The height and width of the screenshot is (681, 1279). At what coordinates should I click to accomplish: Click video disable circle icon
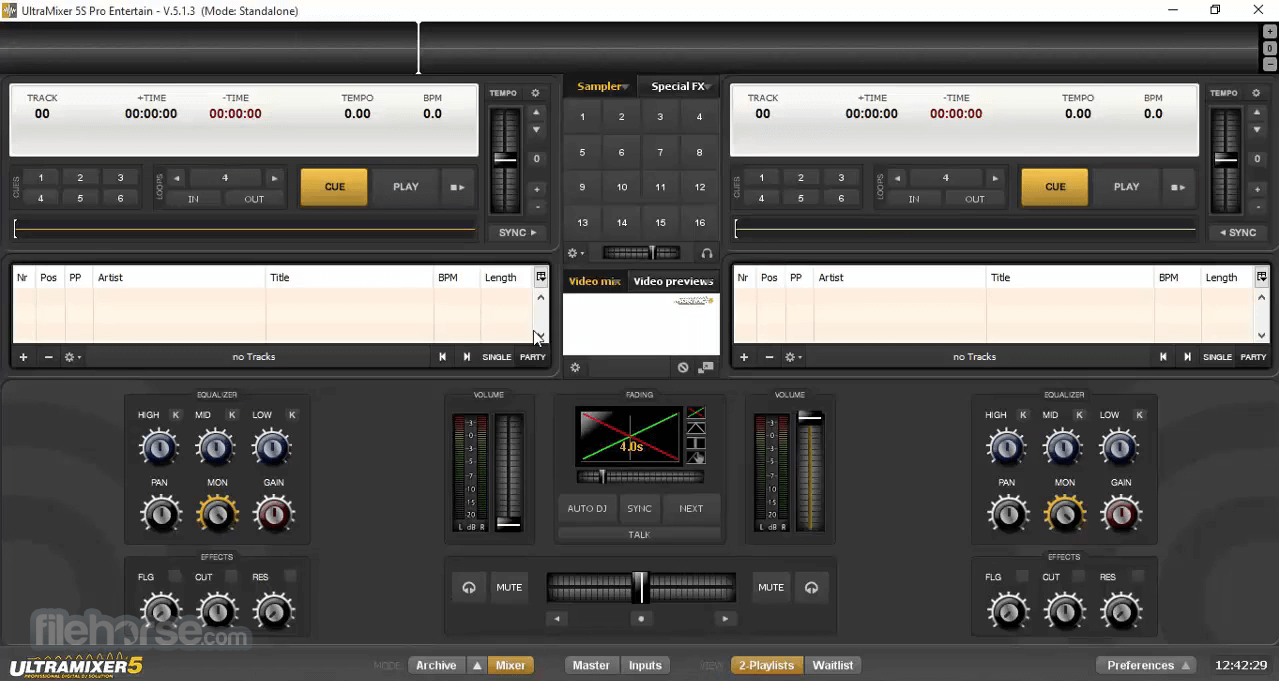coord(683,368)
